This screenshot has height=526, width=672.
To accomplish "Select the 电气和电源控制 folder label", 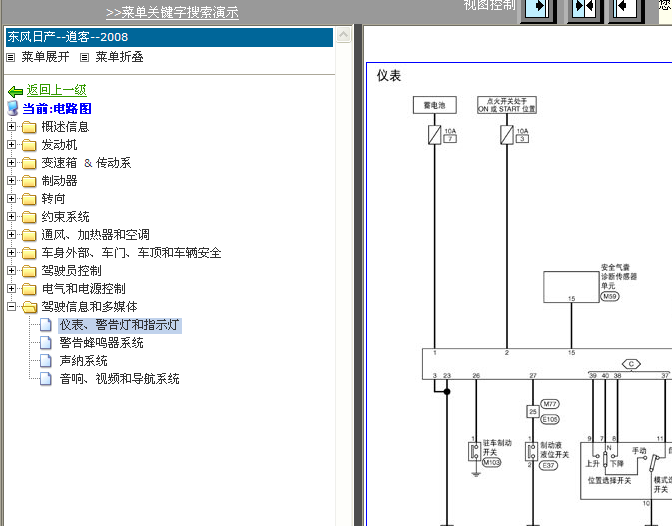I will click(x=84, y=289).
